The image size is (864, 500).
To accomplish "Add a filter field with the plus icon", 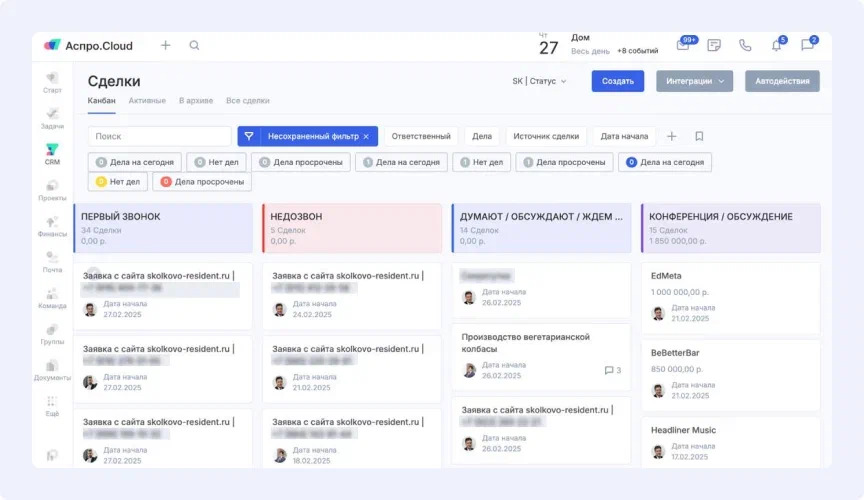I will (x=671, y=136).
